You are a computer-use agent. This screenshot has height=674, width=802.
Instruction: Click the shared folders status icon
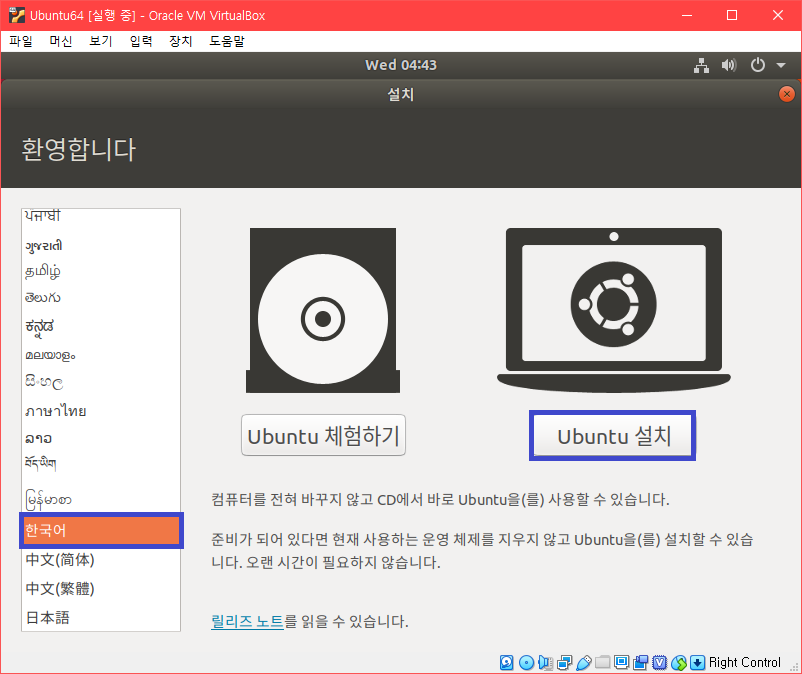(603, 662)
